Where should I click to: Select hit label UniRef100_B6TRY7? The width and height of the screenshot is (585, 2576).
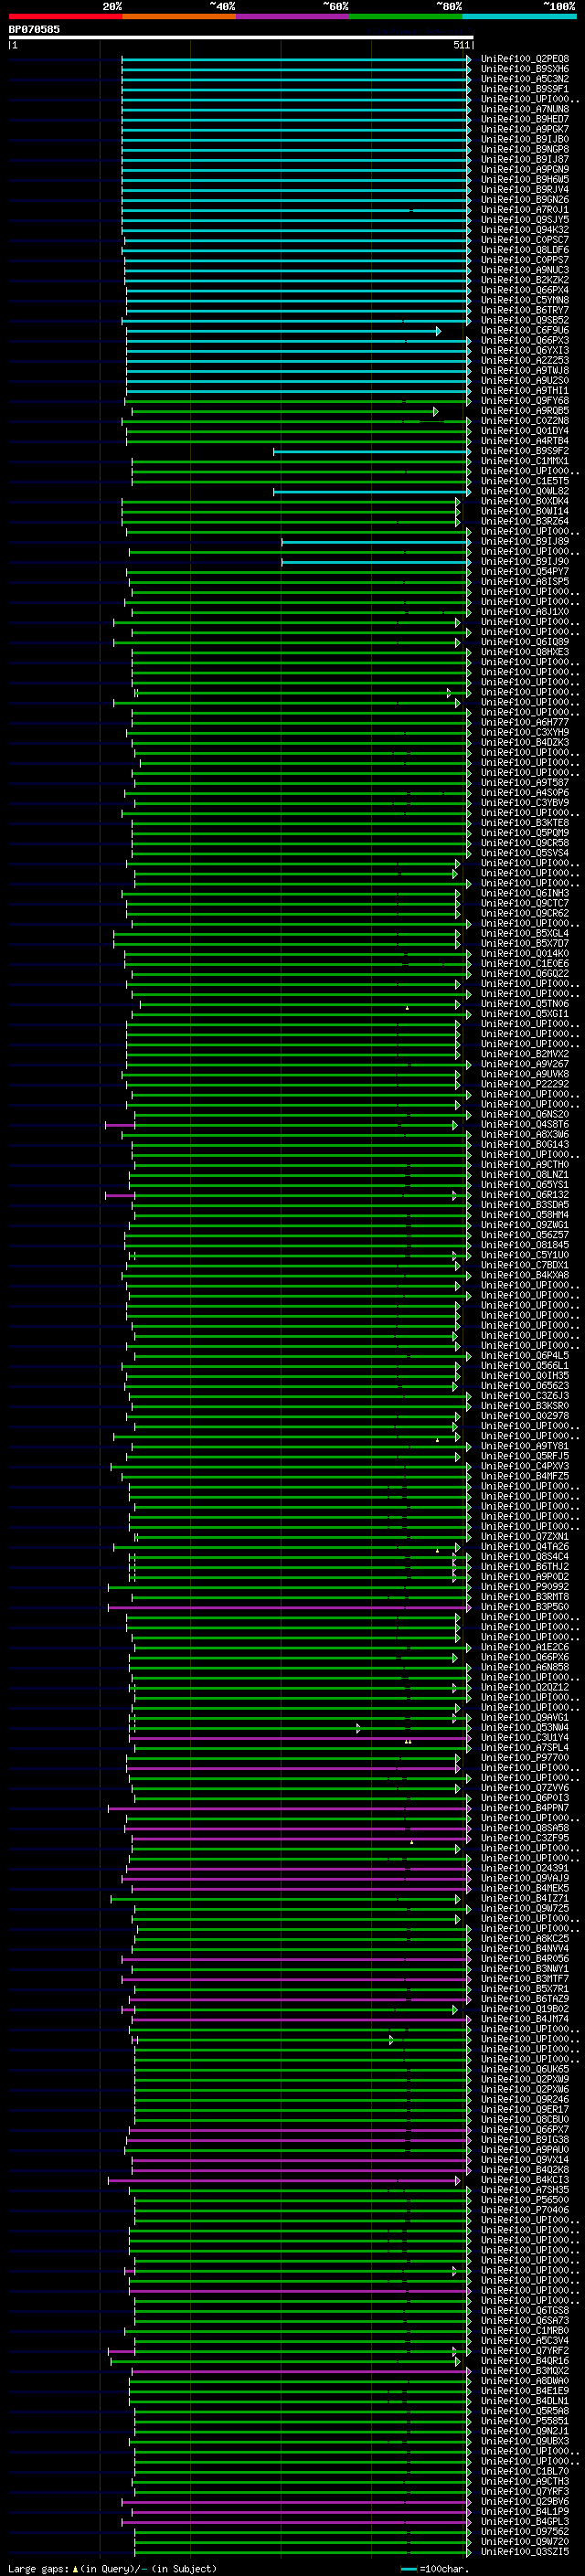coord(525,310)
